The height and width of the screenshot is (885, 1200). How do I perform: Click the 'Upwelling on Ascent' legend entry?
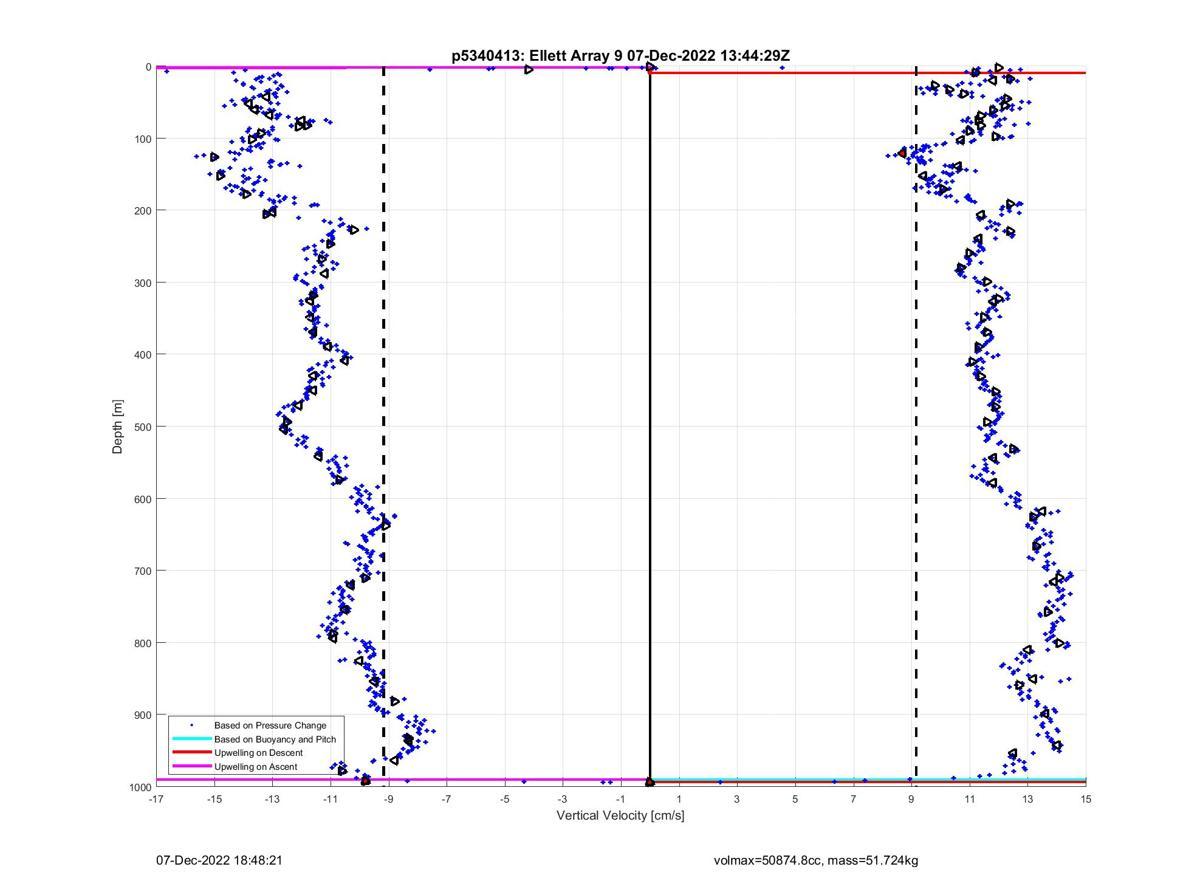[x=256, y=767]
